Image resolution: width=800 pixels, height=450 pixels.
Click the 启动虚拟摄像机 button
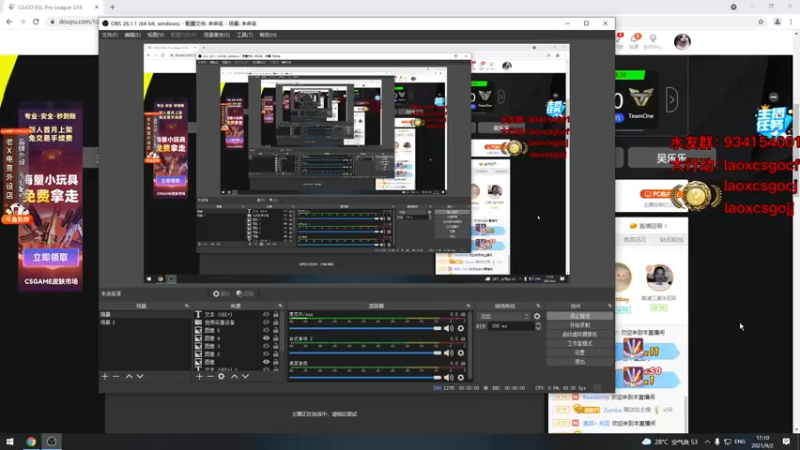tap(580, 334)
